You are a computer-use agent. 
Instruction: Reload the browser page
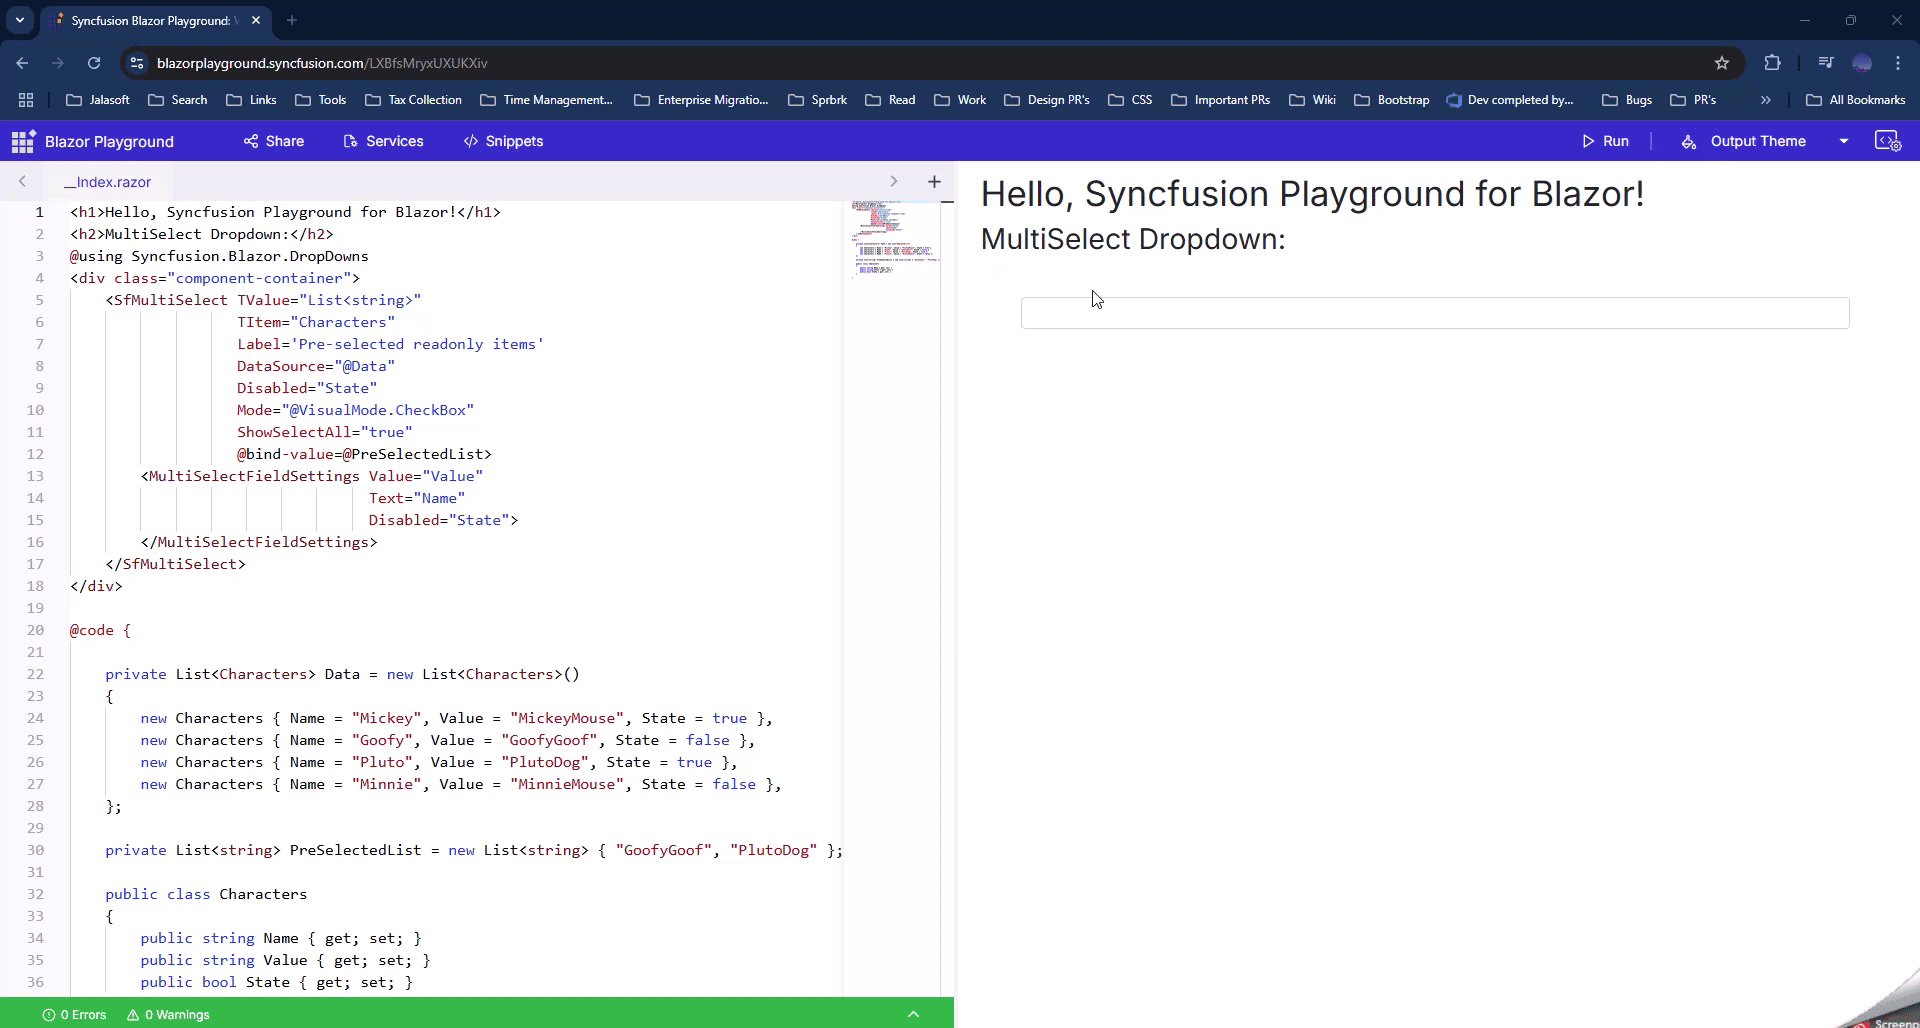[94, 63]
